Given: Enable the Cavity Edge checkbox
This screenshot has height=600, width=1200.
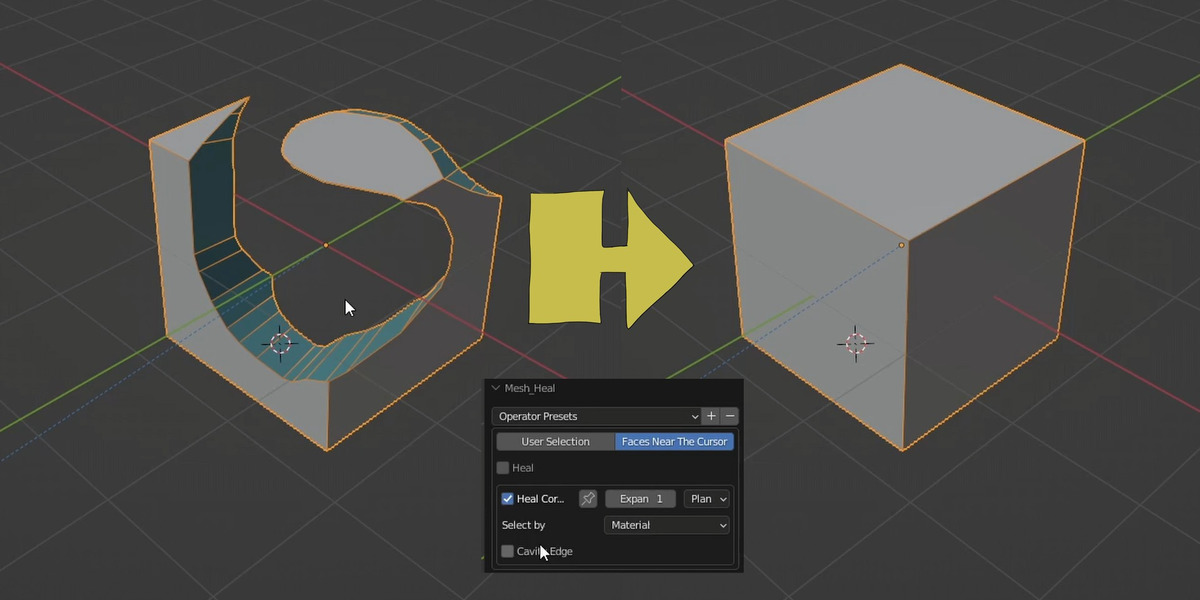Looking at the screenshot, I should coord(507,551).
